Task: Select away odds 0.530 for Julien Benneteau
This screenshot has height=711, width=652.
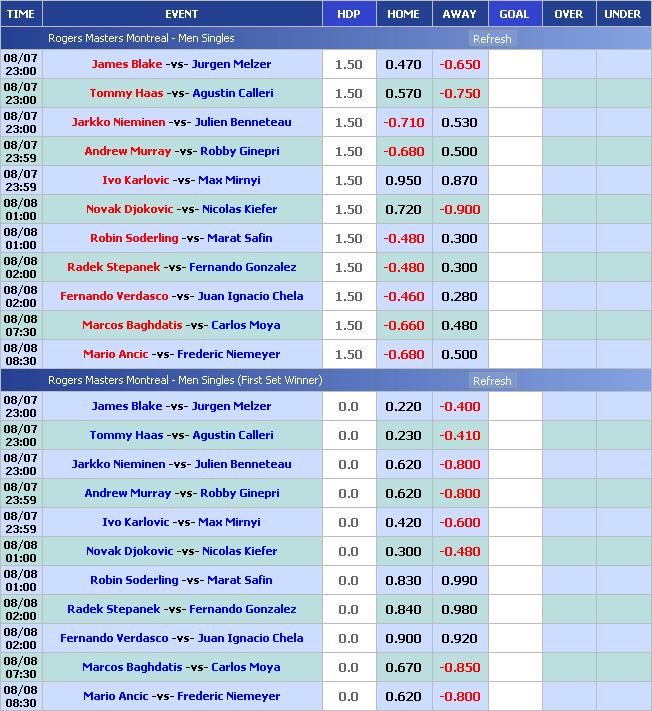Action: 459,123
